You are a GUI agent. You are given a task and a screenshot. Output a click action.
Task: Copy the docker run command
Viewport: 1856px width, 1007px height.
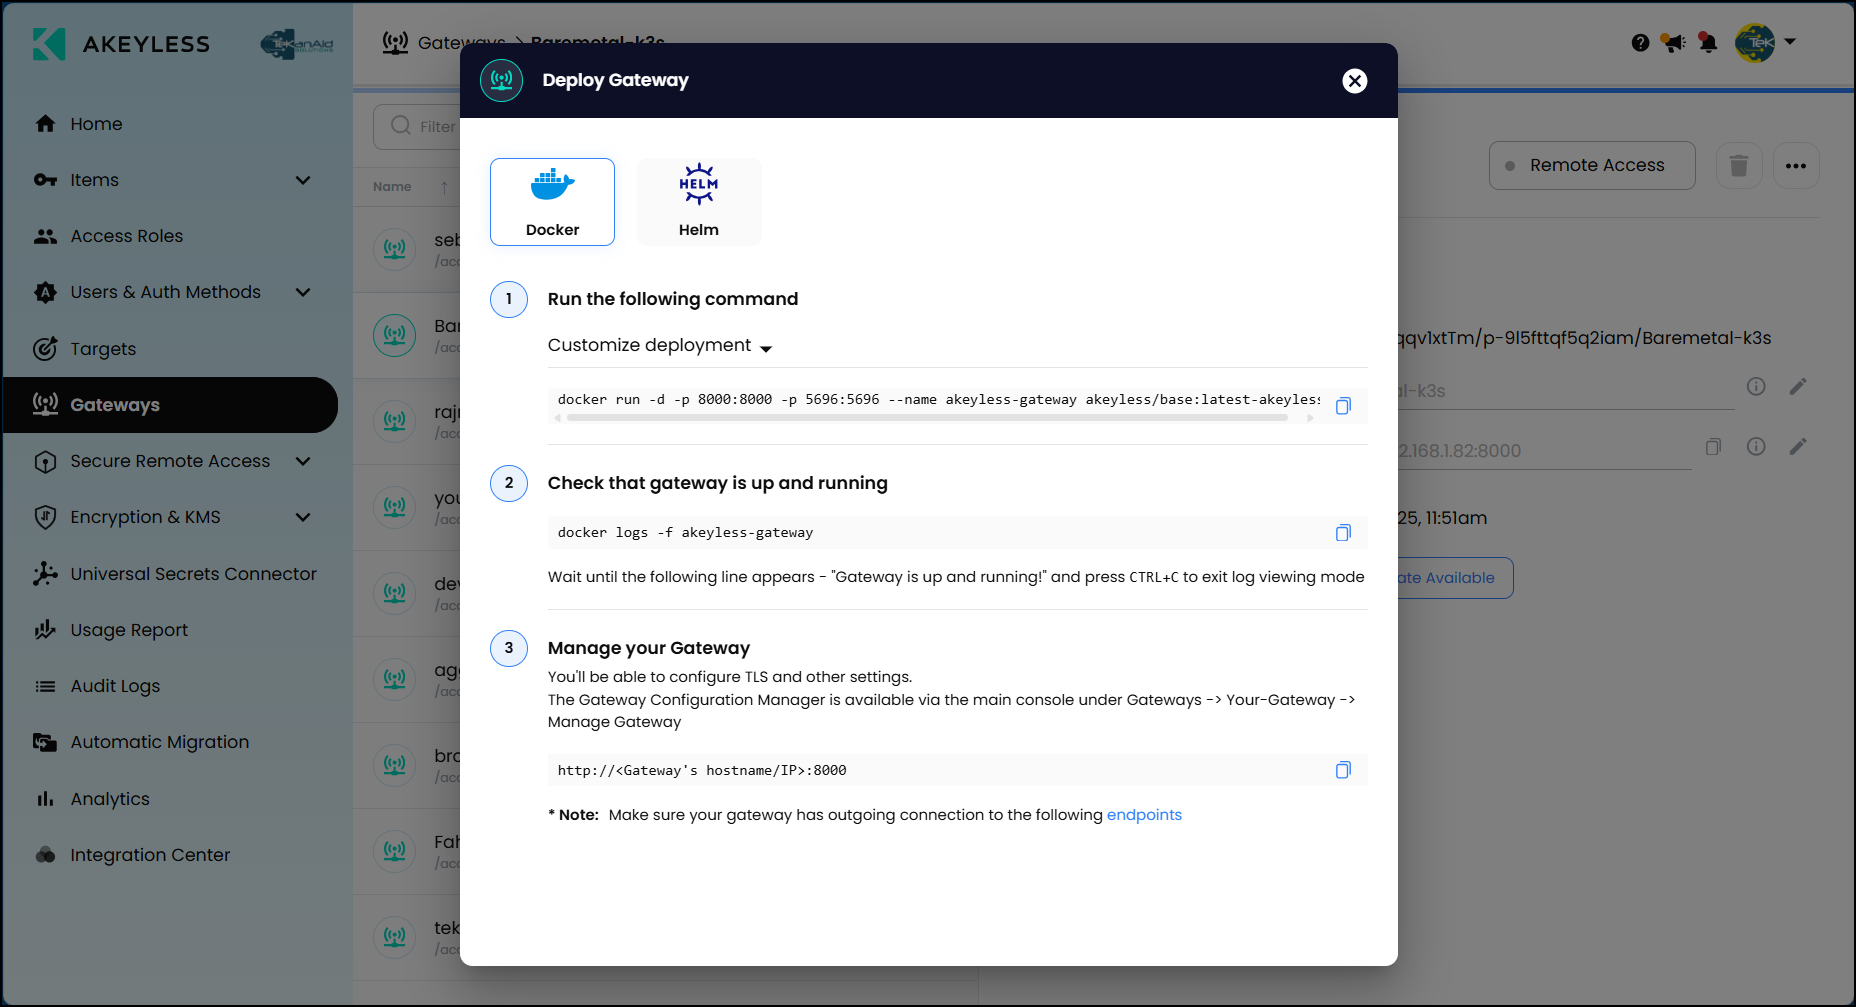(x=1343, y=405)
